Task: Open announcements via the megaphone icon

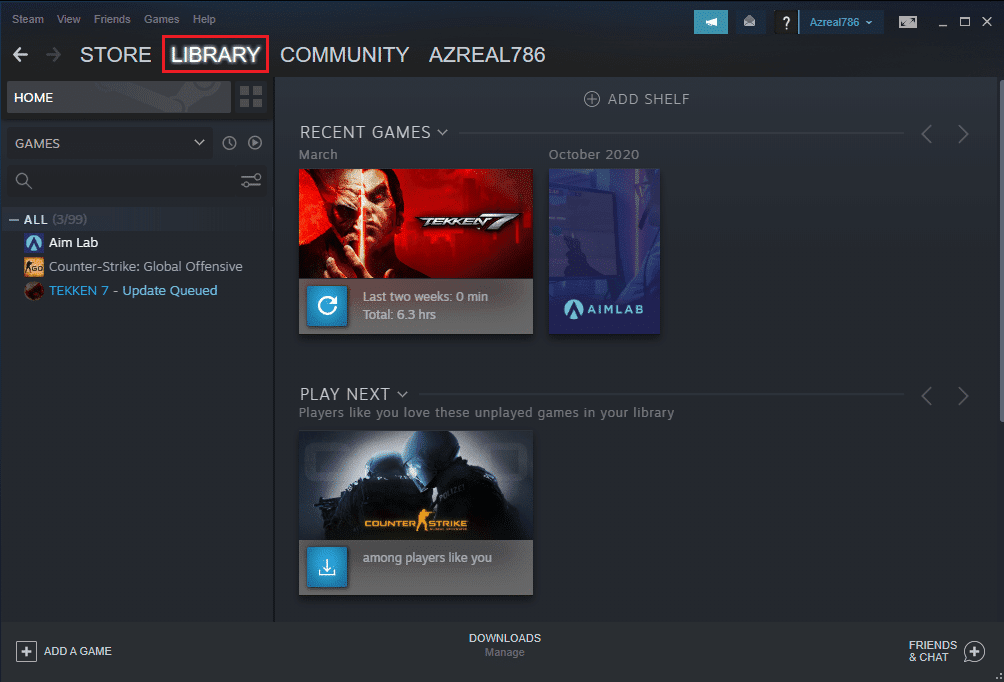Action: [x=710, y=21]
